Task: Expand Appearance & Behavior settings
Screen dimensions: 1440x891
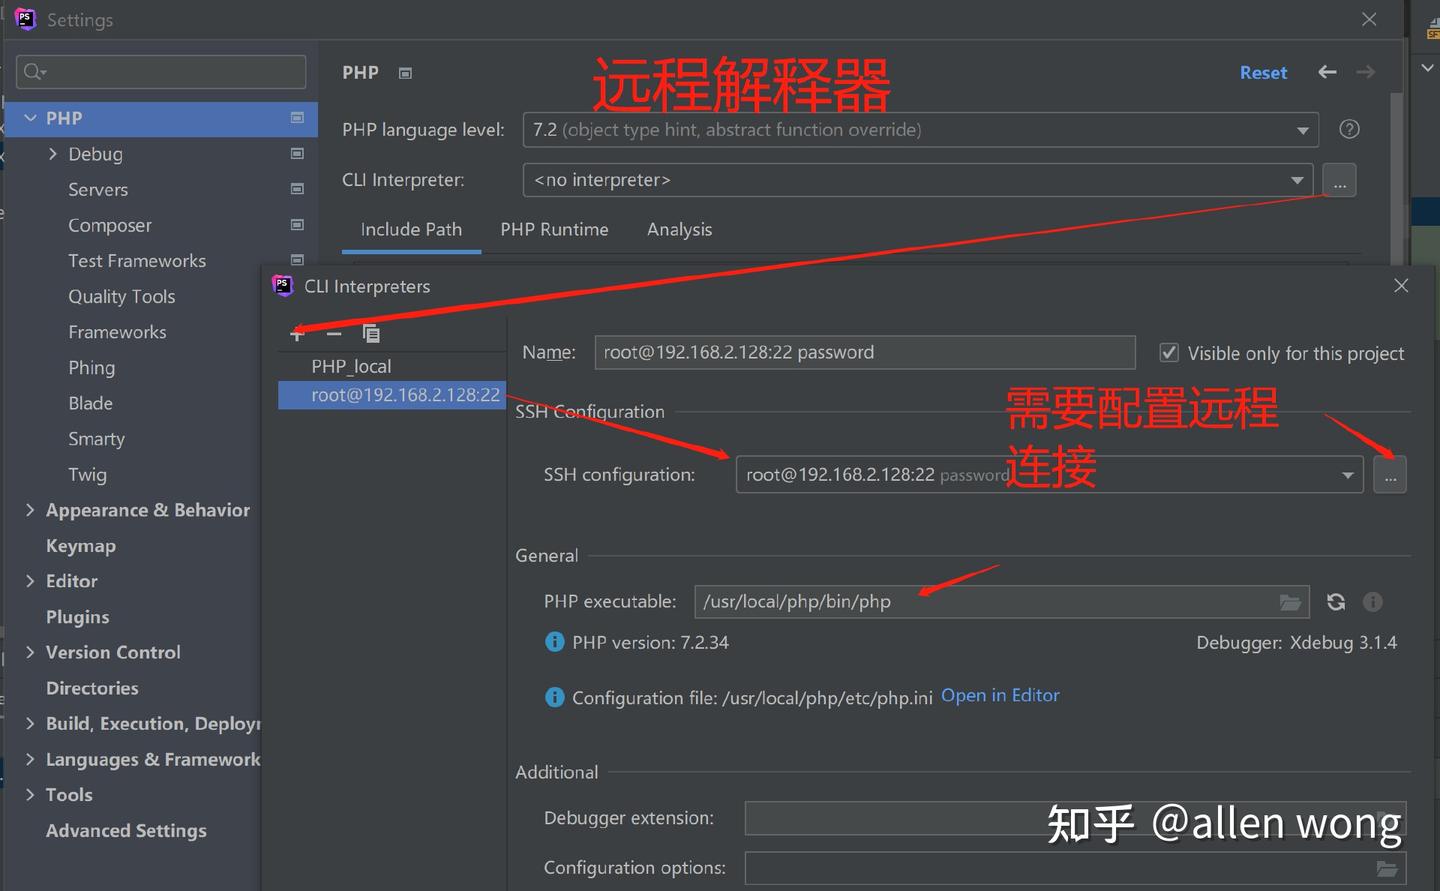Action: tap(30, 510)
